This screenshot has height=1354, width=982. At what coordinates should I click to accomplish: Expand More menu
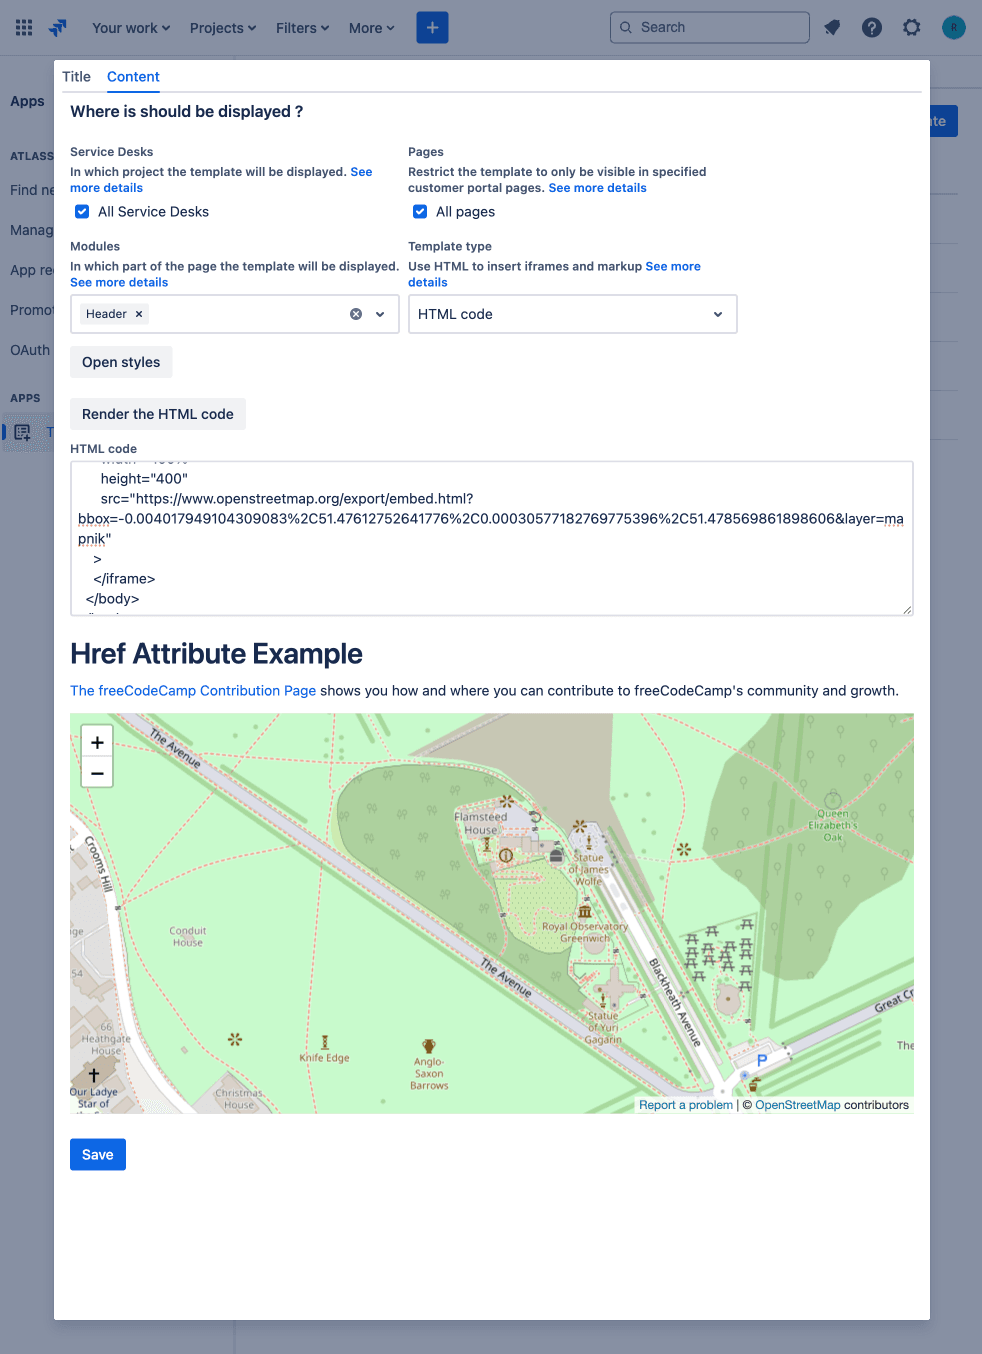(x=372, y=28)
